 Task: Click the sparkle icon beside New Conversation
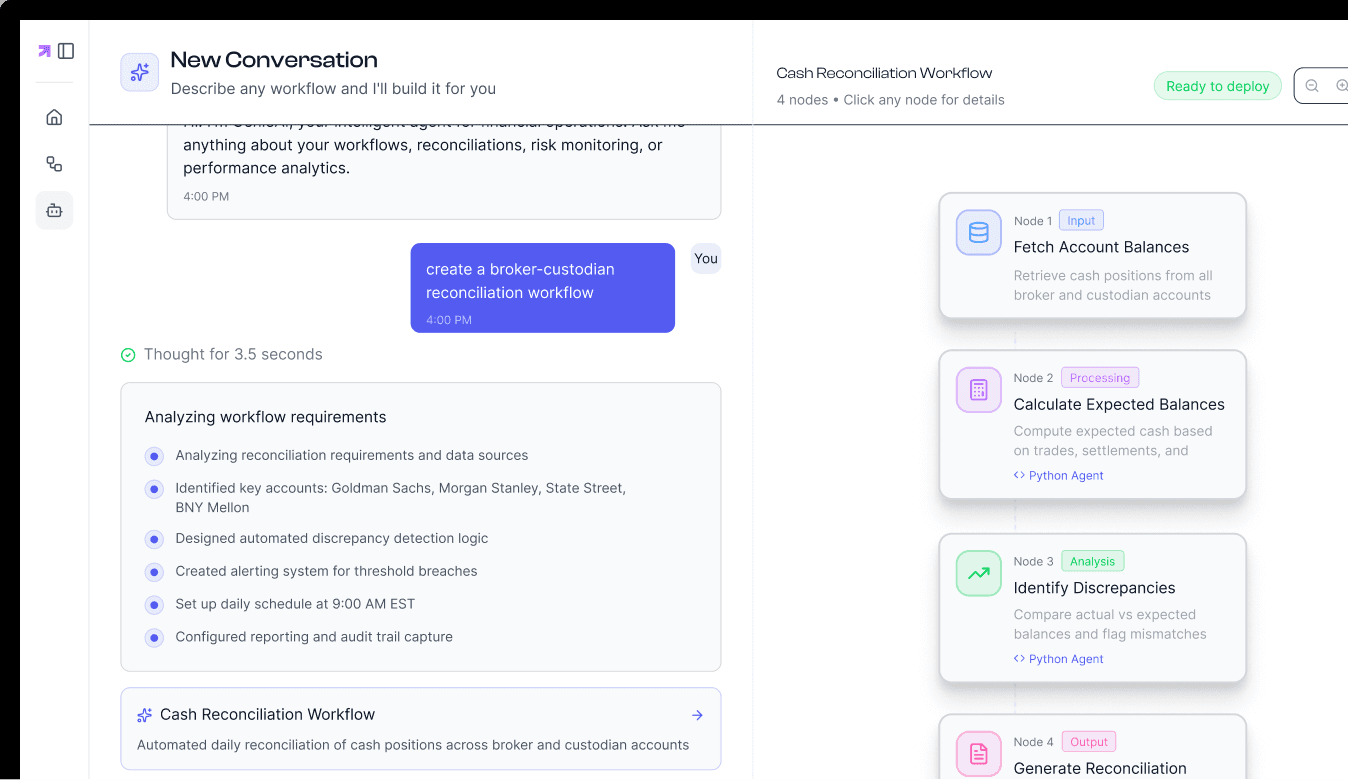coord(140,72)
